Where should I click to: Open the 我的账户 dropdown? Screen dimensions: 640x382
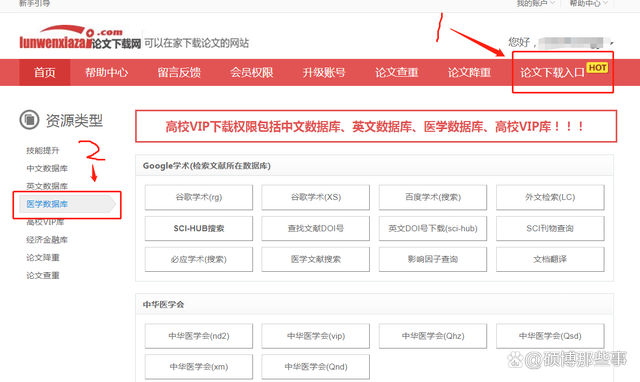(x=536, y=3)
